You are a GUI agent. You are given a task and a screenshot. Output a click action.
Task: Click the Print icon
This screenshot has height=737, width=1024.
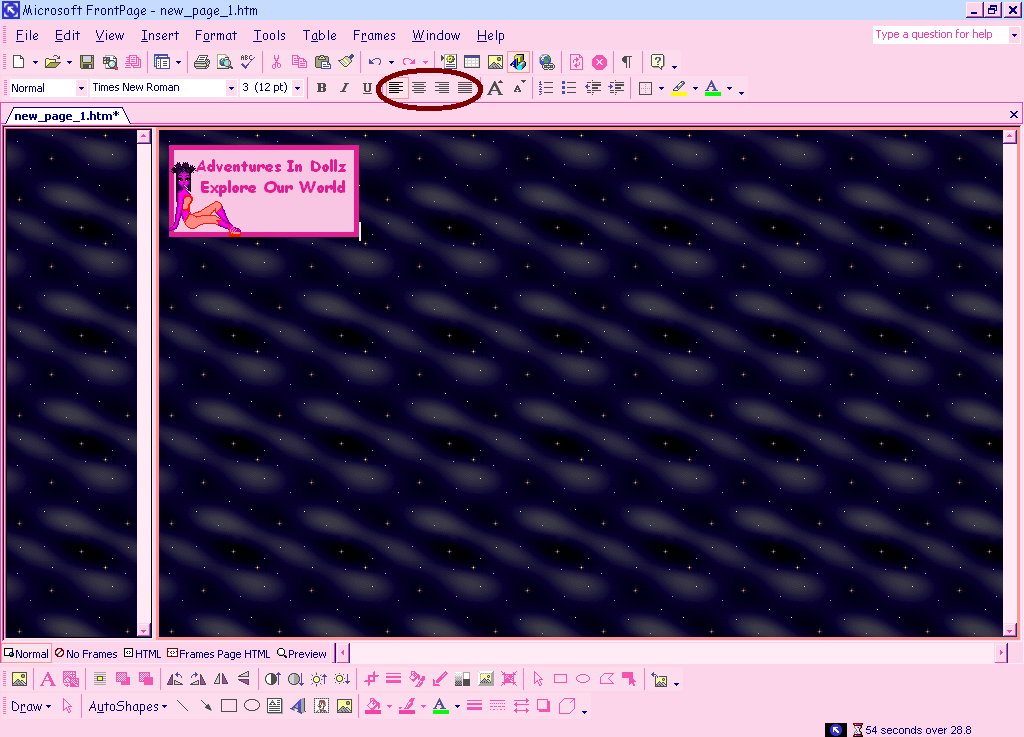[x=202, y=62]
